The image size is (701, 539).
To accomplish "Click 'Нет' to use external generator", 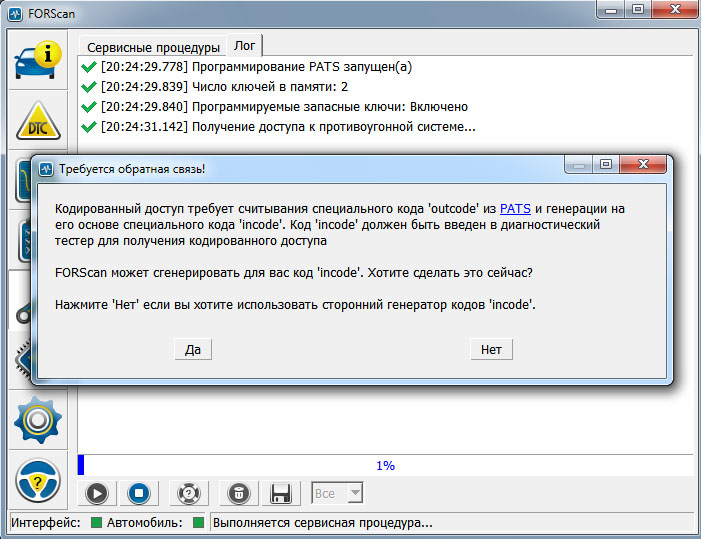I will (491, 349).
